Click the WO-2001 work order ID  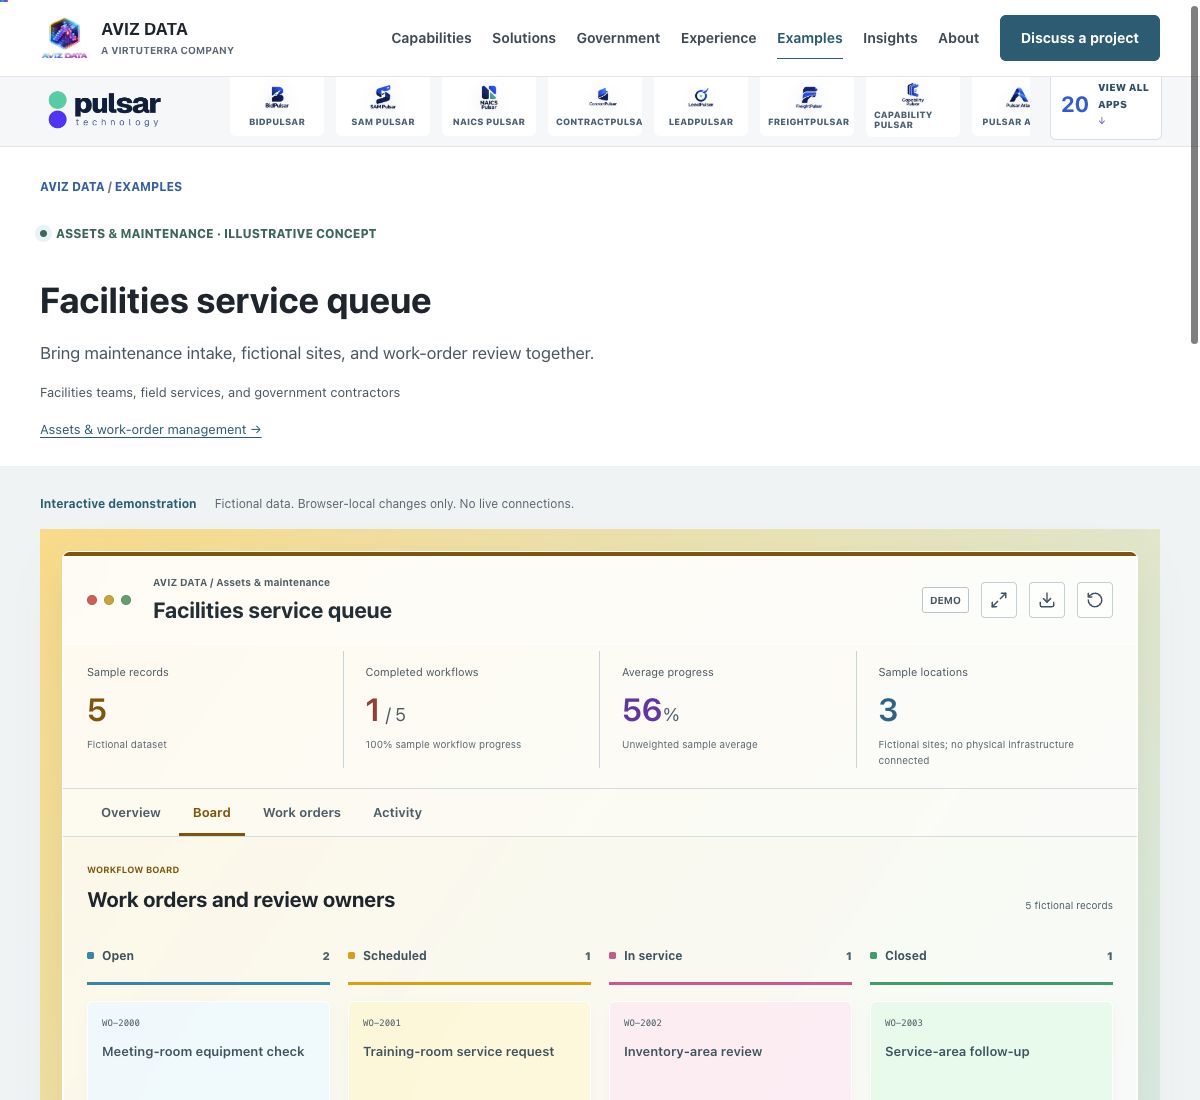382,1023
